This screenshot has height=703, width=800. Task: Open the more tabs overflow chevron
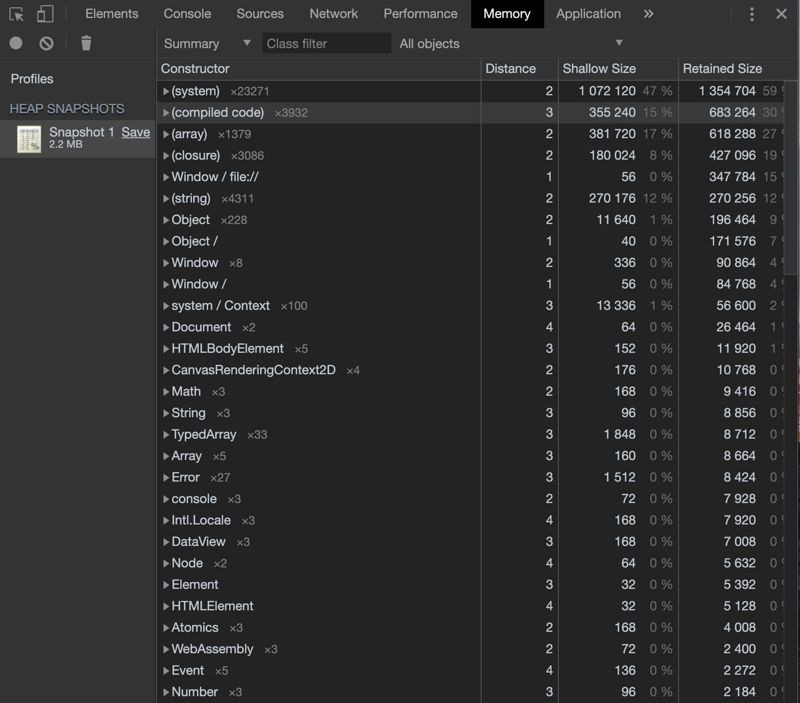pyautogui.click(x=648, y=14)
